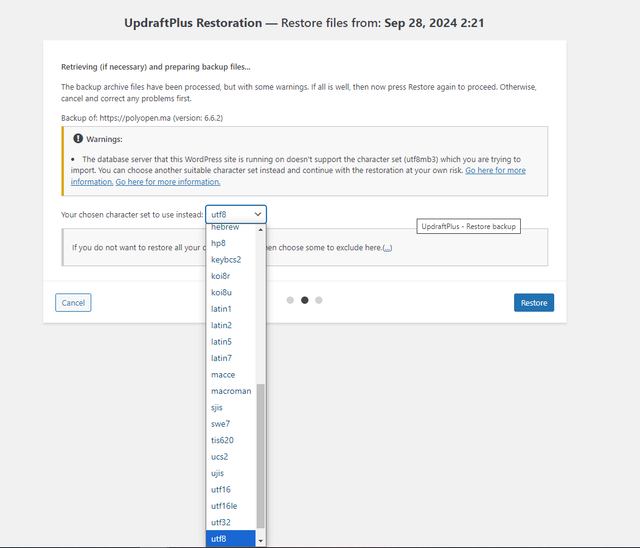Click the dropdown list scroll-up arrow
The image size is (640, 548).
[260, 230]
